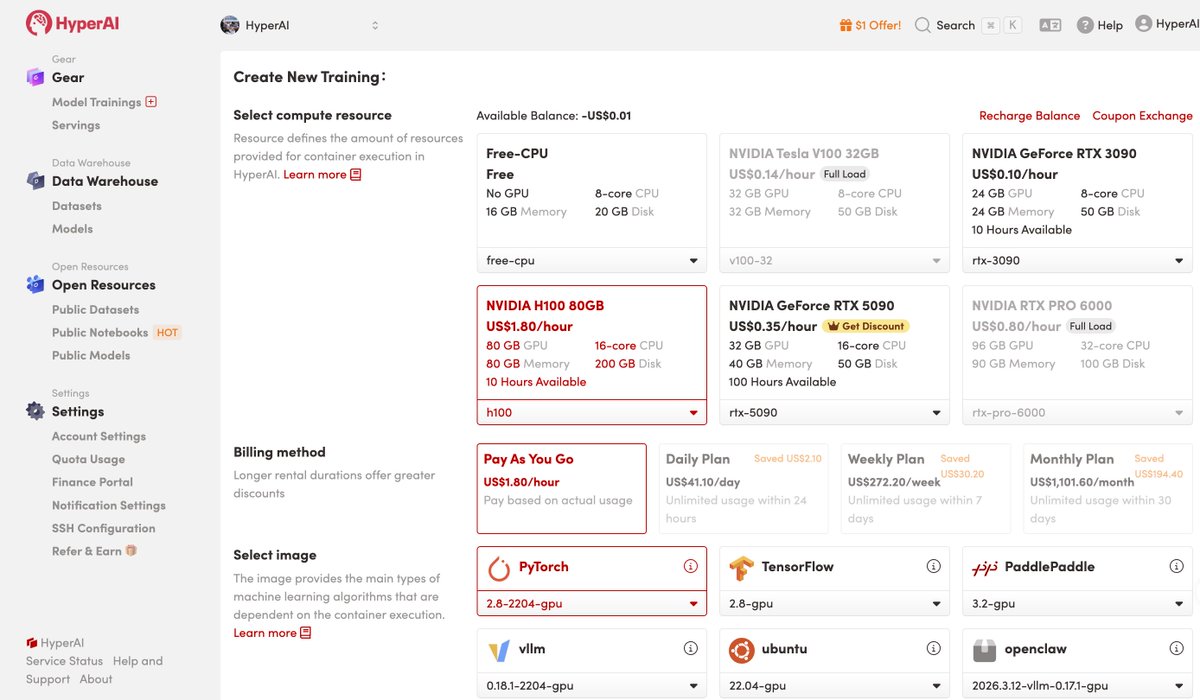Click the language translation icon in the header

click(1050, 25)
